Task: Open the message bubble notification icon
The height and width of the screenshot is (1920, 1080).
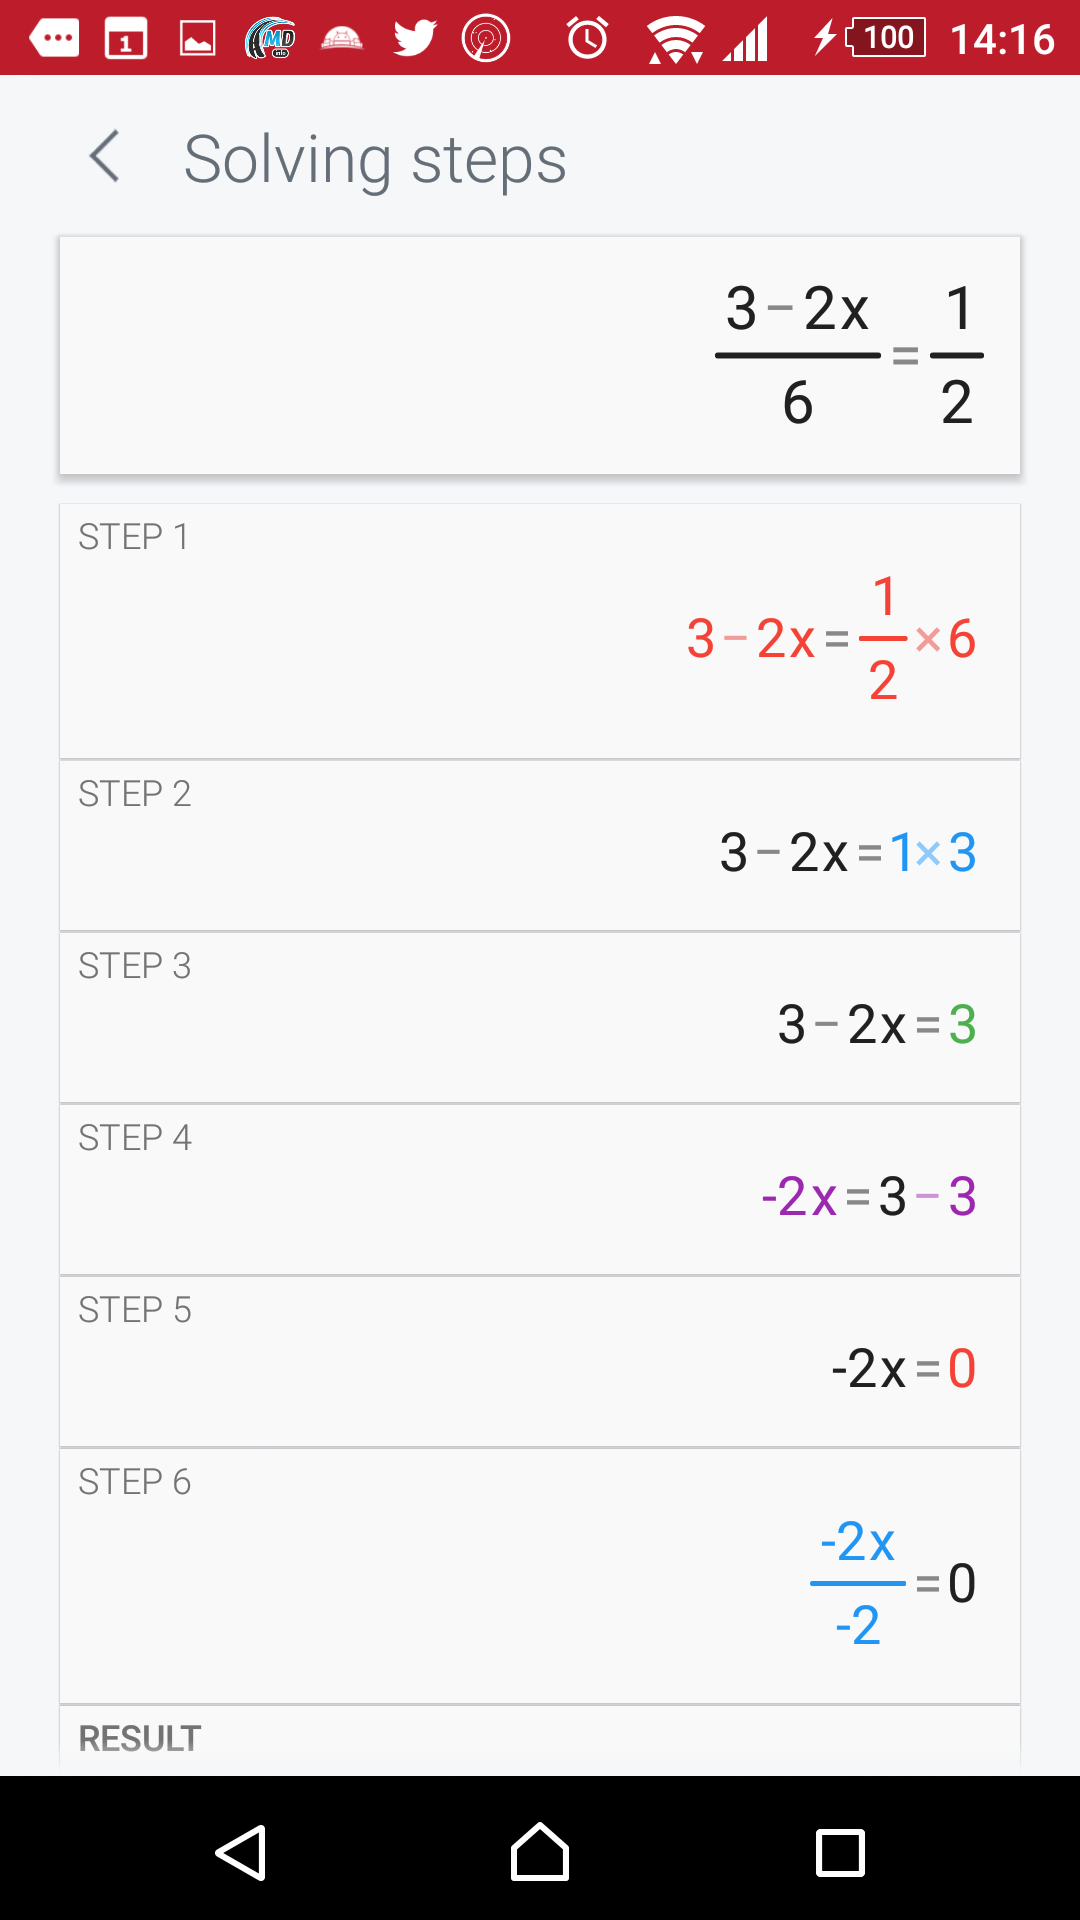Action: 54,39
